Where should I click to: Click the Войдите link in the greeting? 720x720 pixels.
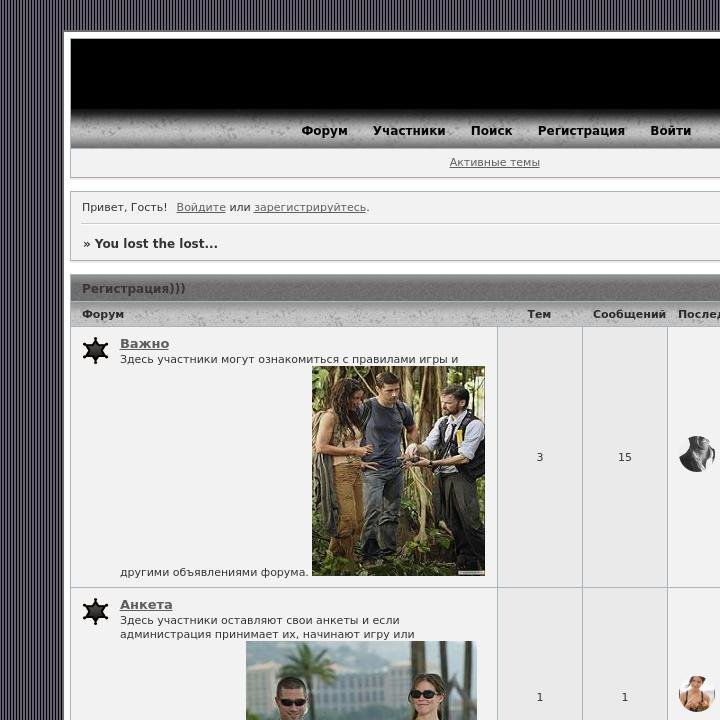coord(201,207)
